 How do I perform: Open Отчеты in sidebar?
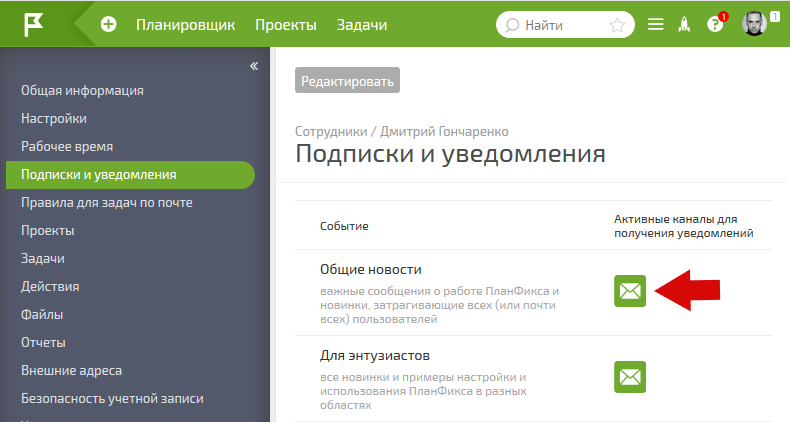tap(43, 342)
